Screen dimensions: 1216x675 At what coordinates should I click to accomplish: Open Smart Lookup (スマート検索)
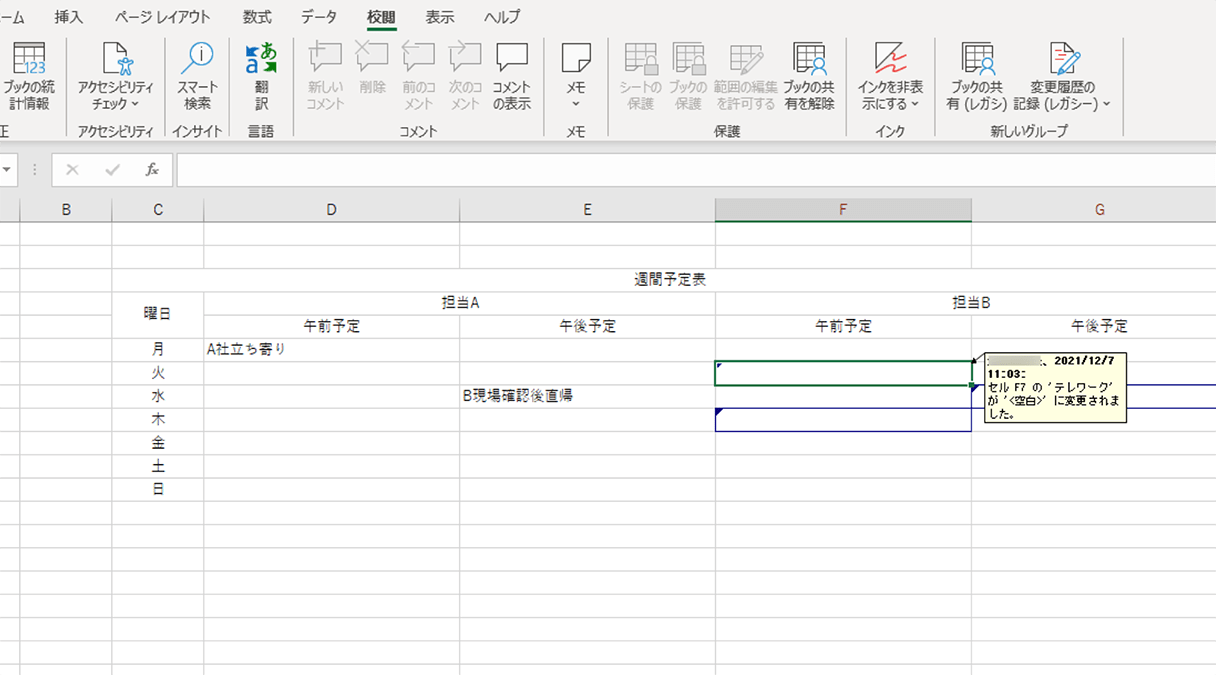tap(197, 77)
